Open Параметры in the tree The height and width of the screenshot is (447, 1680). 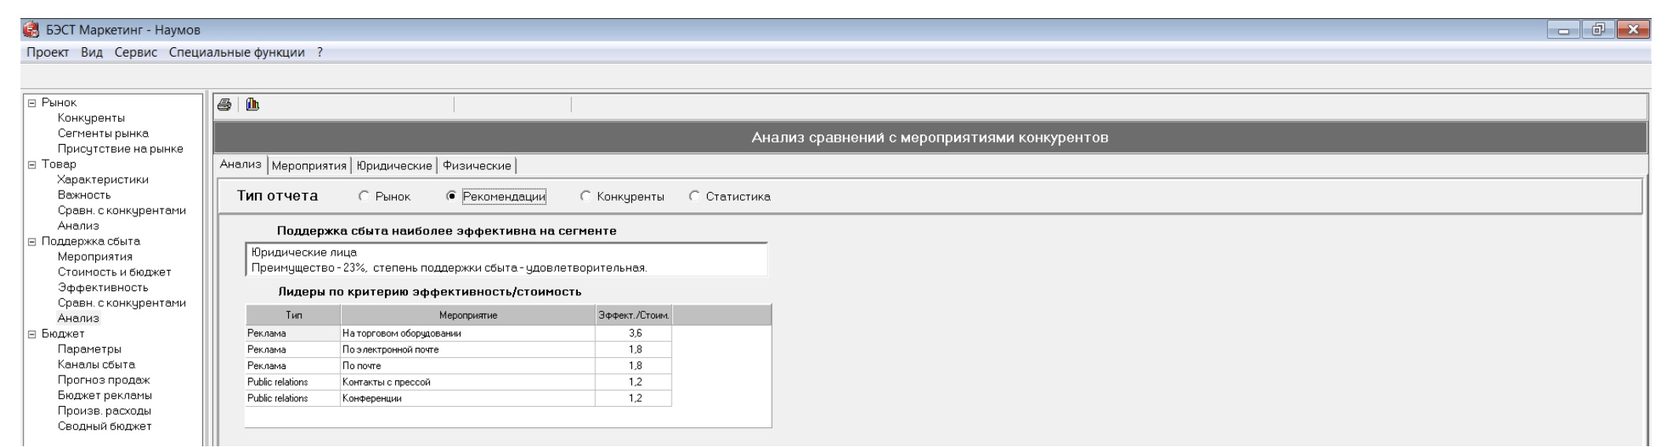point(89,350)
